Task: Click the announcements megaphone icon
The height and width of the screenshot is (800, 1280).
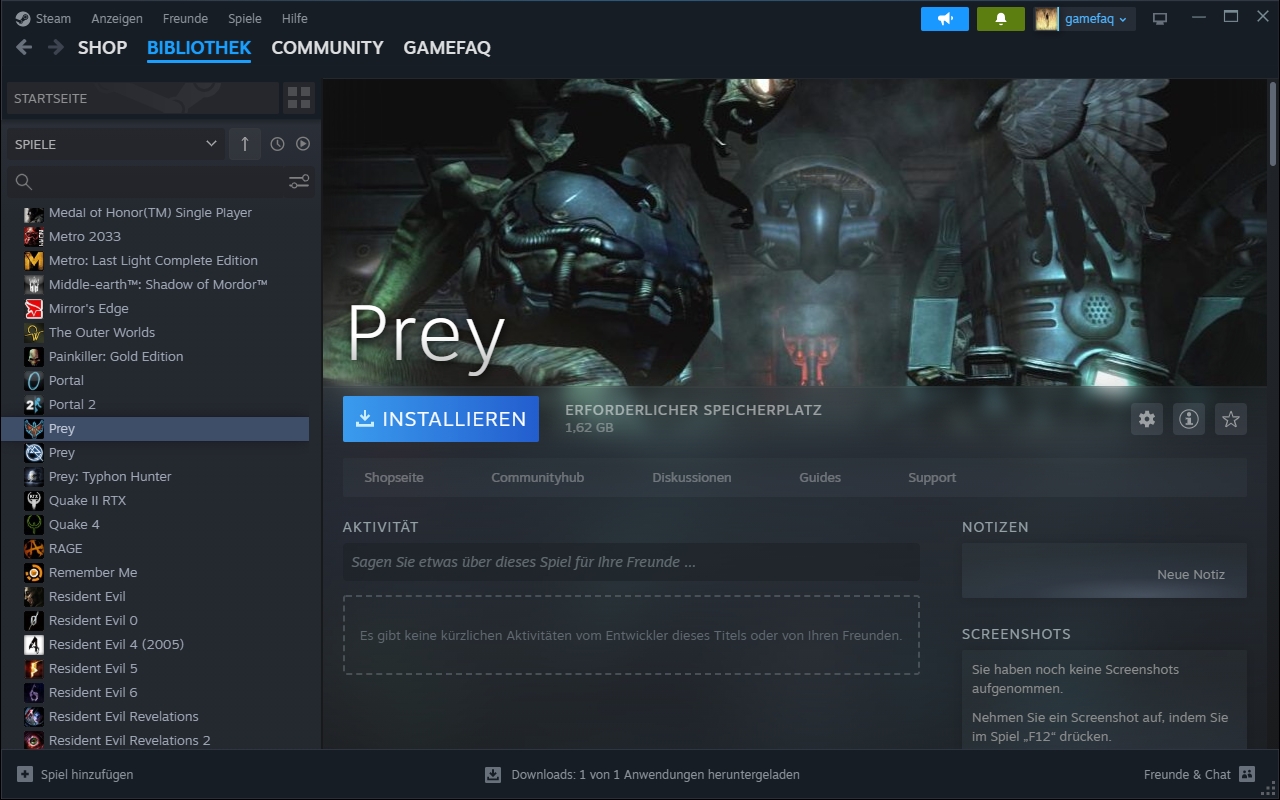Action: click(x=945, y=19)
